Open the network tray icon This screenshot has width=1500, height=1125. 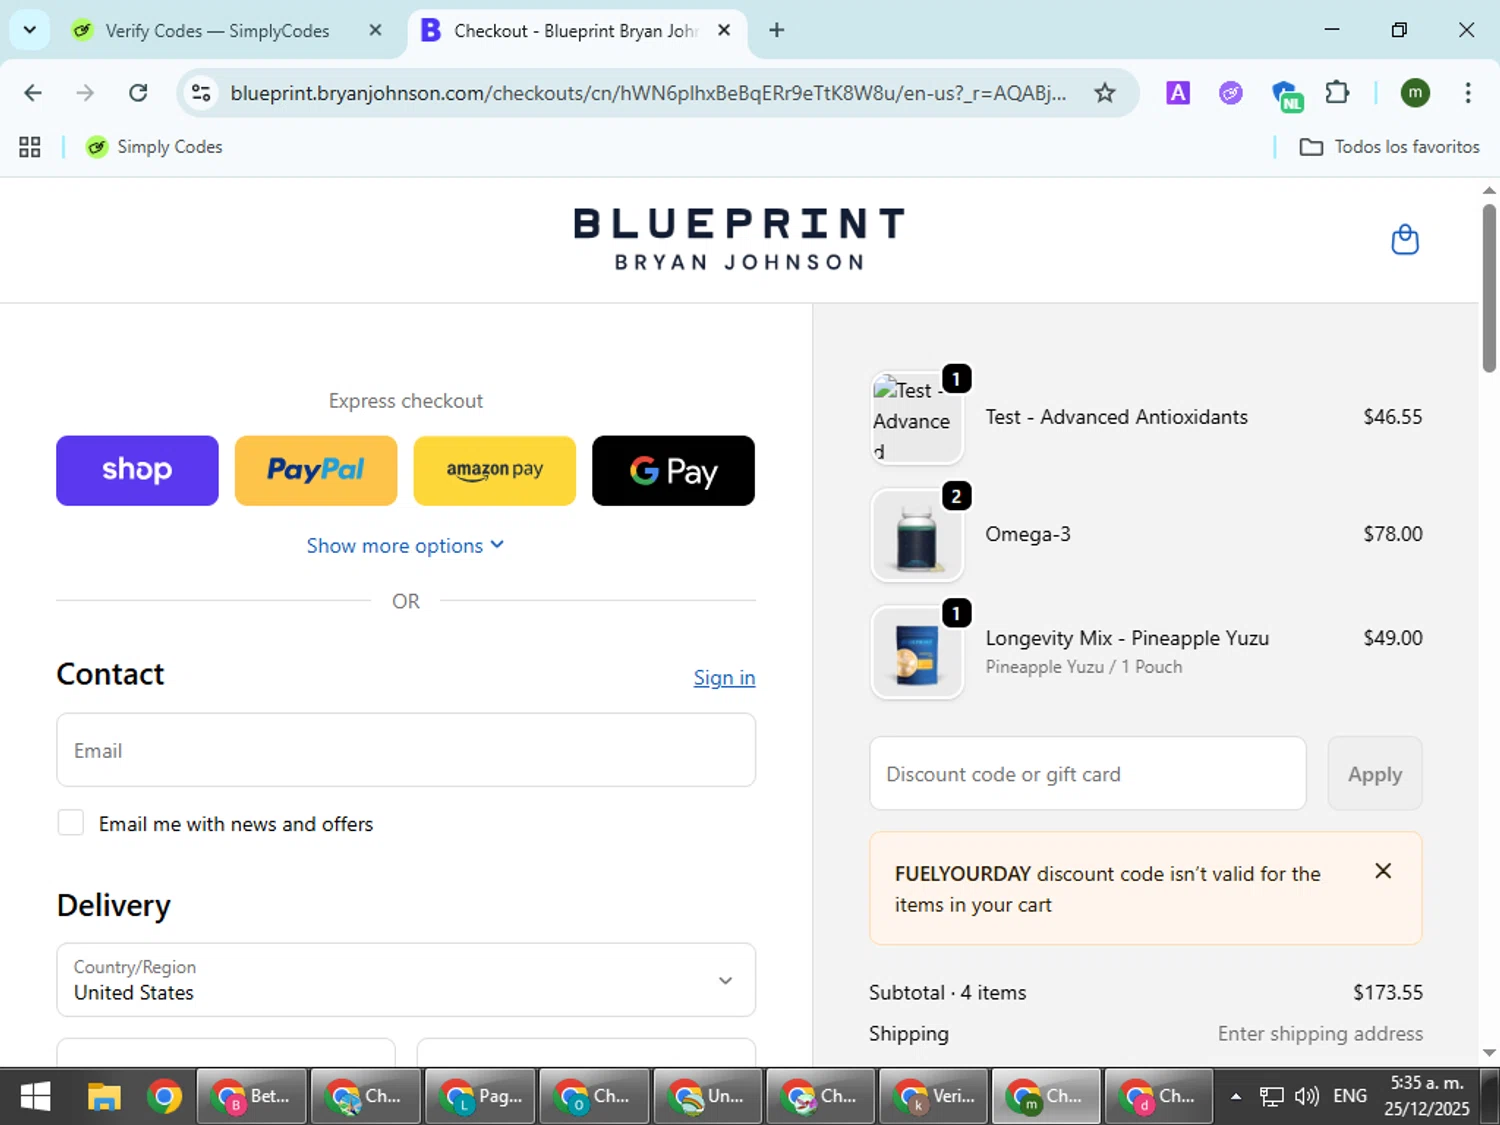[x=1271, y=1097]
